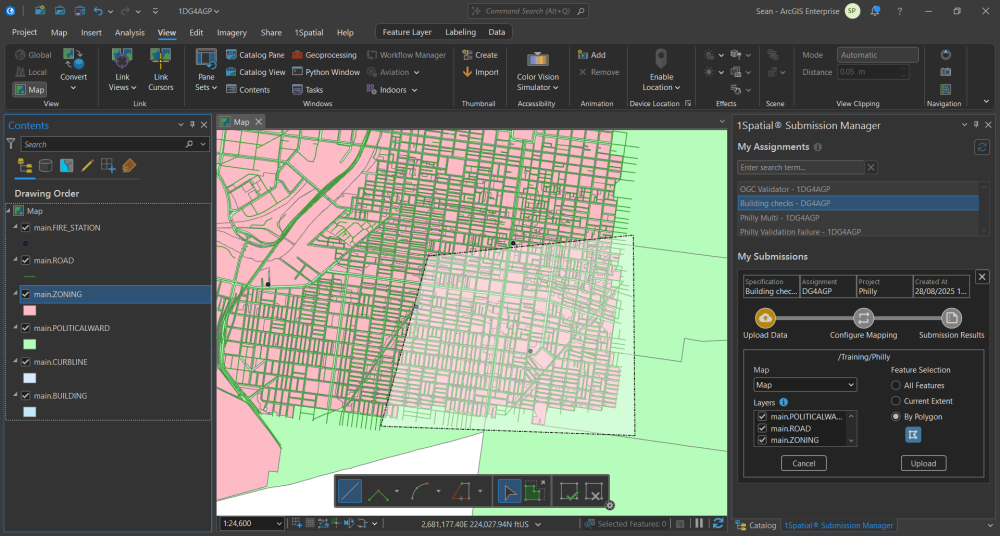This screenshot has width=1000, height=536.
Task: Click the Submission Results step icon
Action: pos(951,318)
